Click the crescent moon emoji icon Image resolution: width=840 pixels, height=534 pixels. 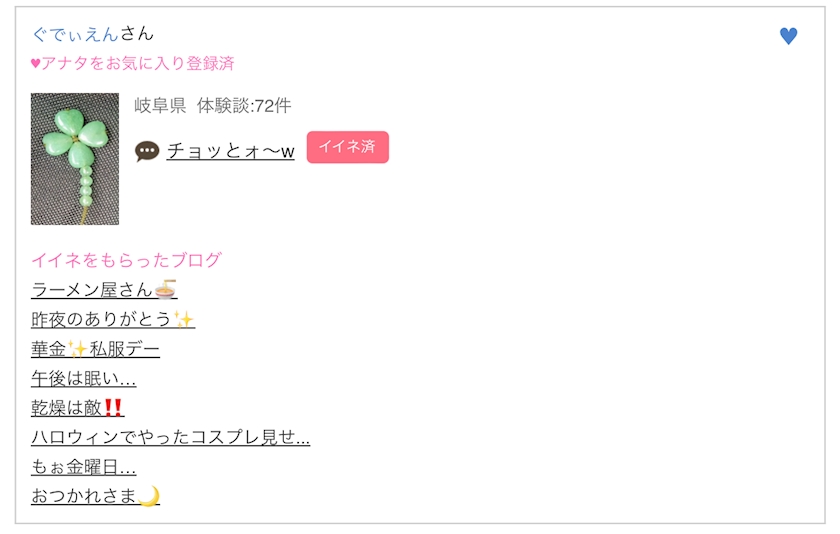click(x=149, y=496)
